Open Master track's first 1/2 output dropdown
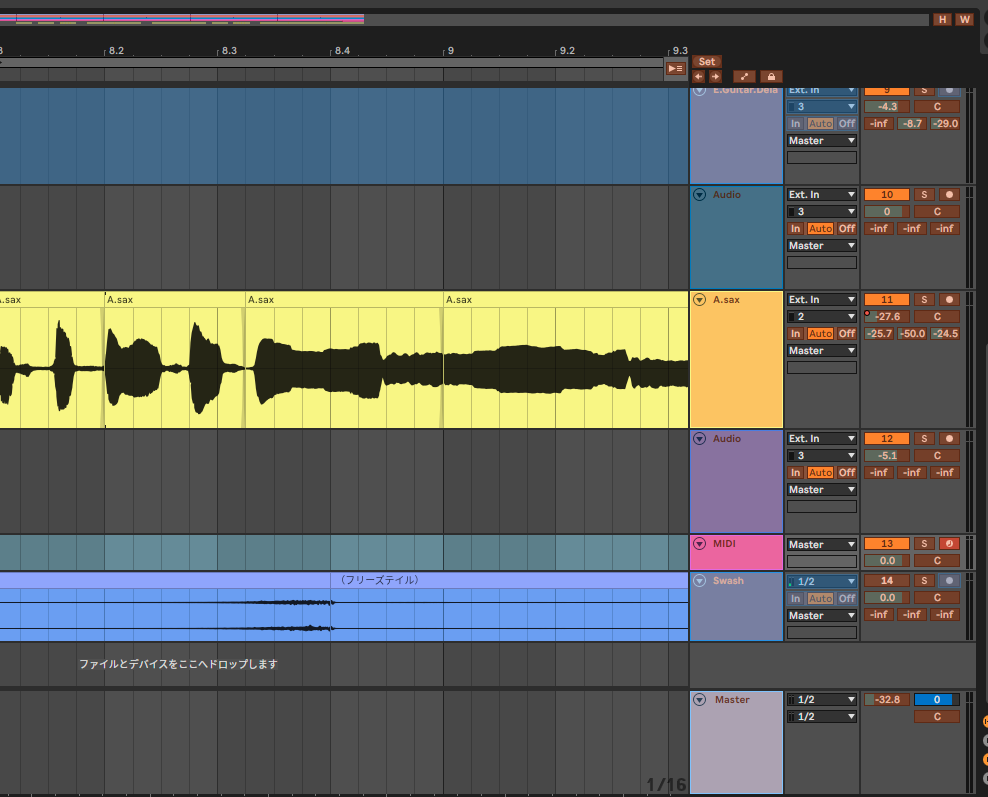 click(821, 700)
